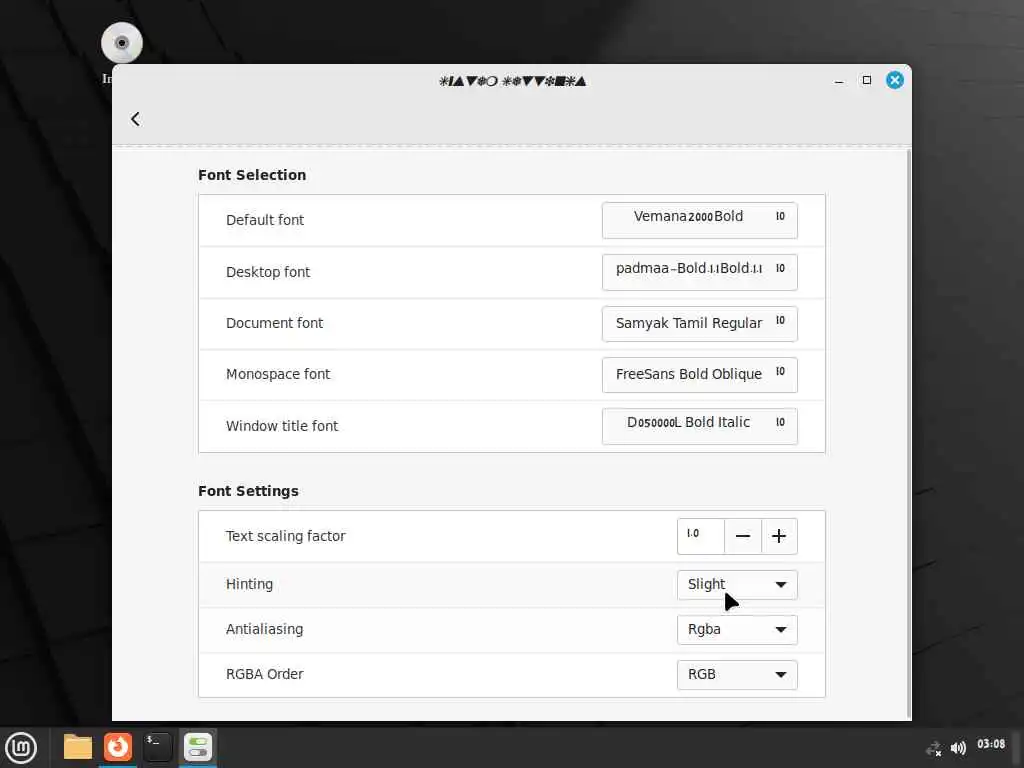The height and width of the screenshot is (768, 1024).
Task: Open the Desktop font chooser button
Action: pyautogui.click(x=699, y=272)
